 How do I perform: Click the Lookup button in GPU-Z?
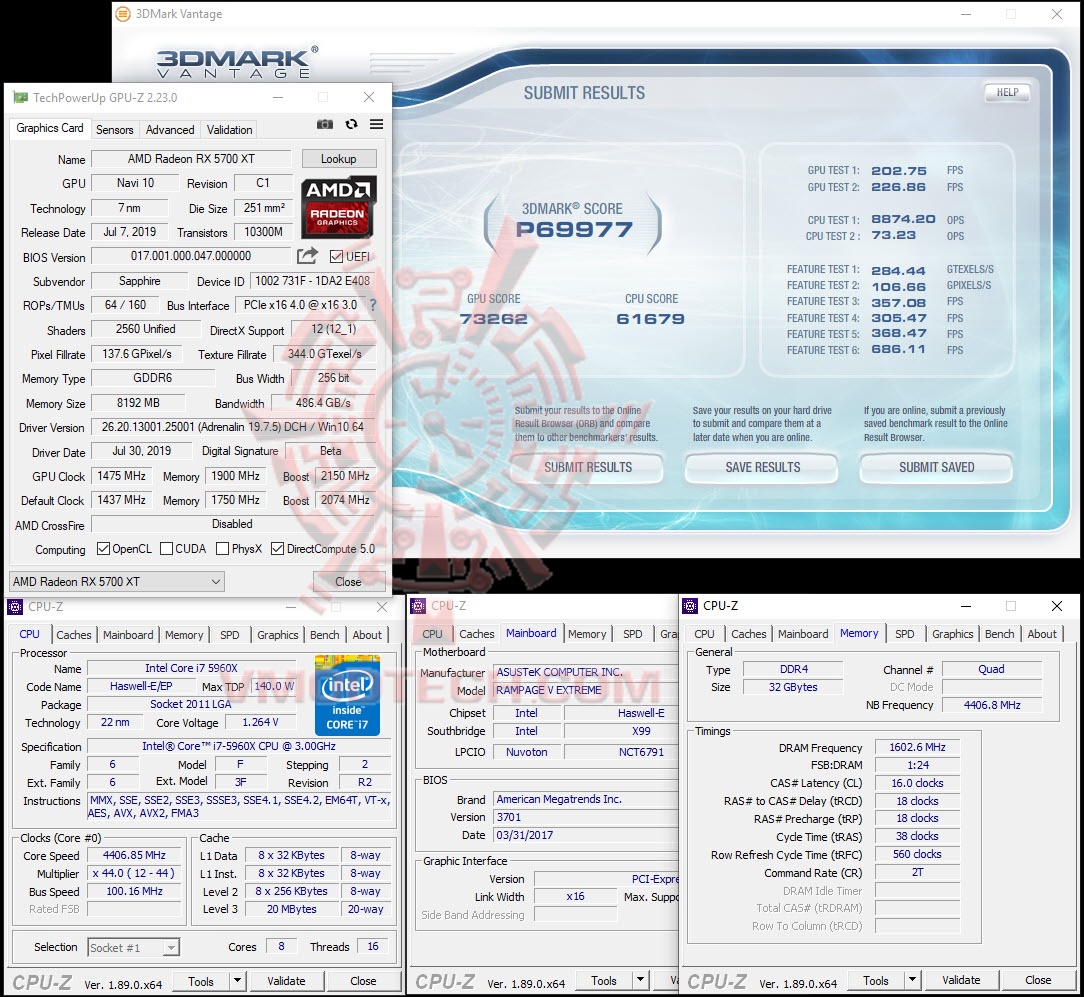(x=339, y=158)
